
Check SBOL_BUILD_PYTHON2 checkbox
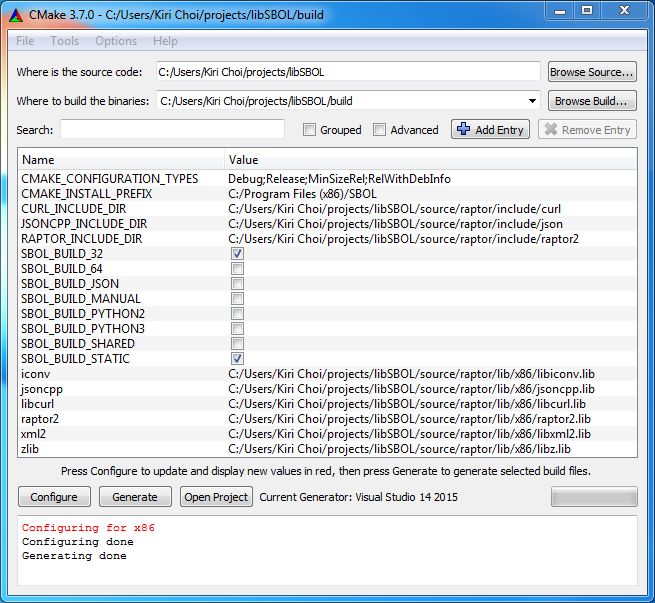[x=237, y=314]
